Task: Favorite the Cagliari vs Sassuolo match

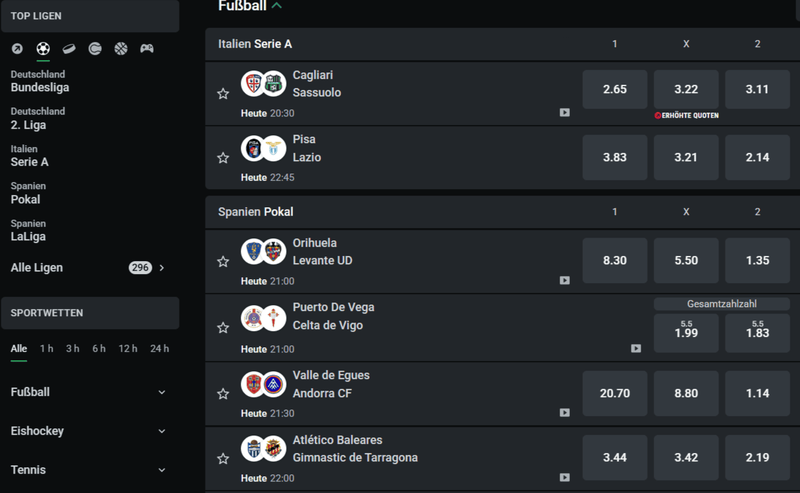Action: coord(223,94)
